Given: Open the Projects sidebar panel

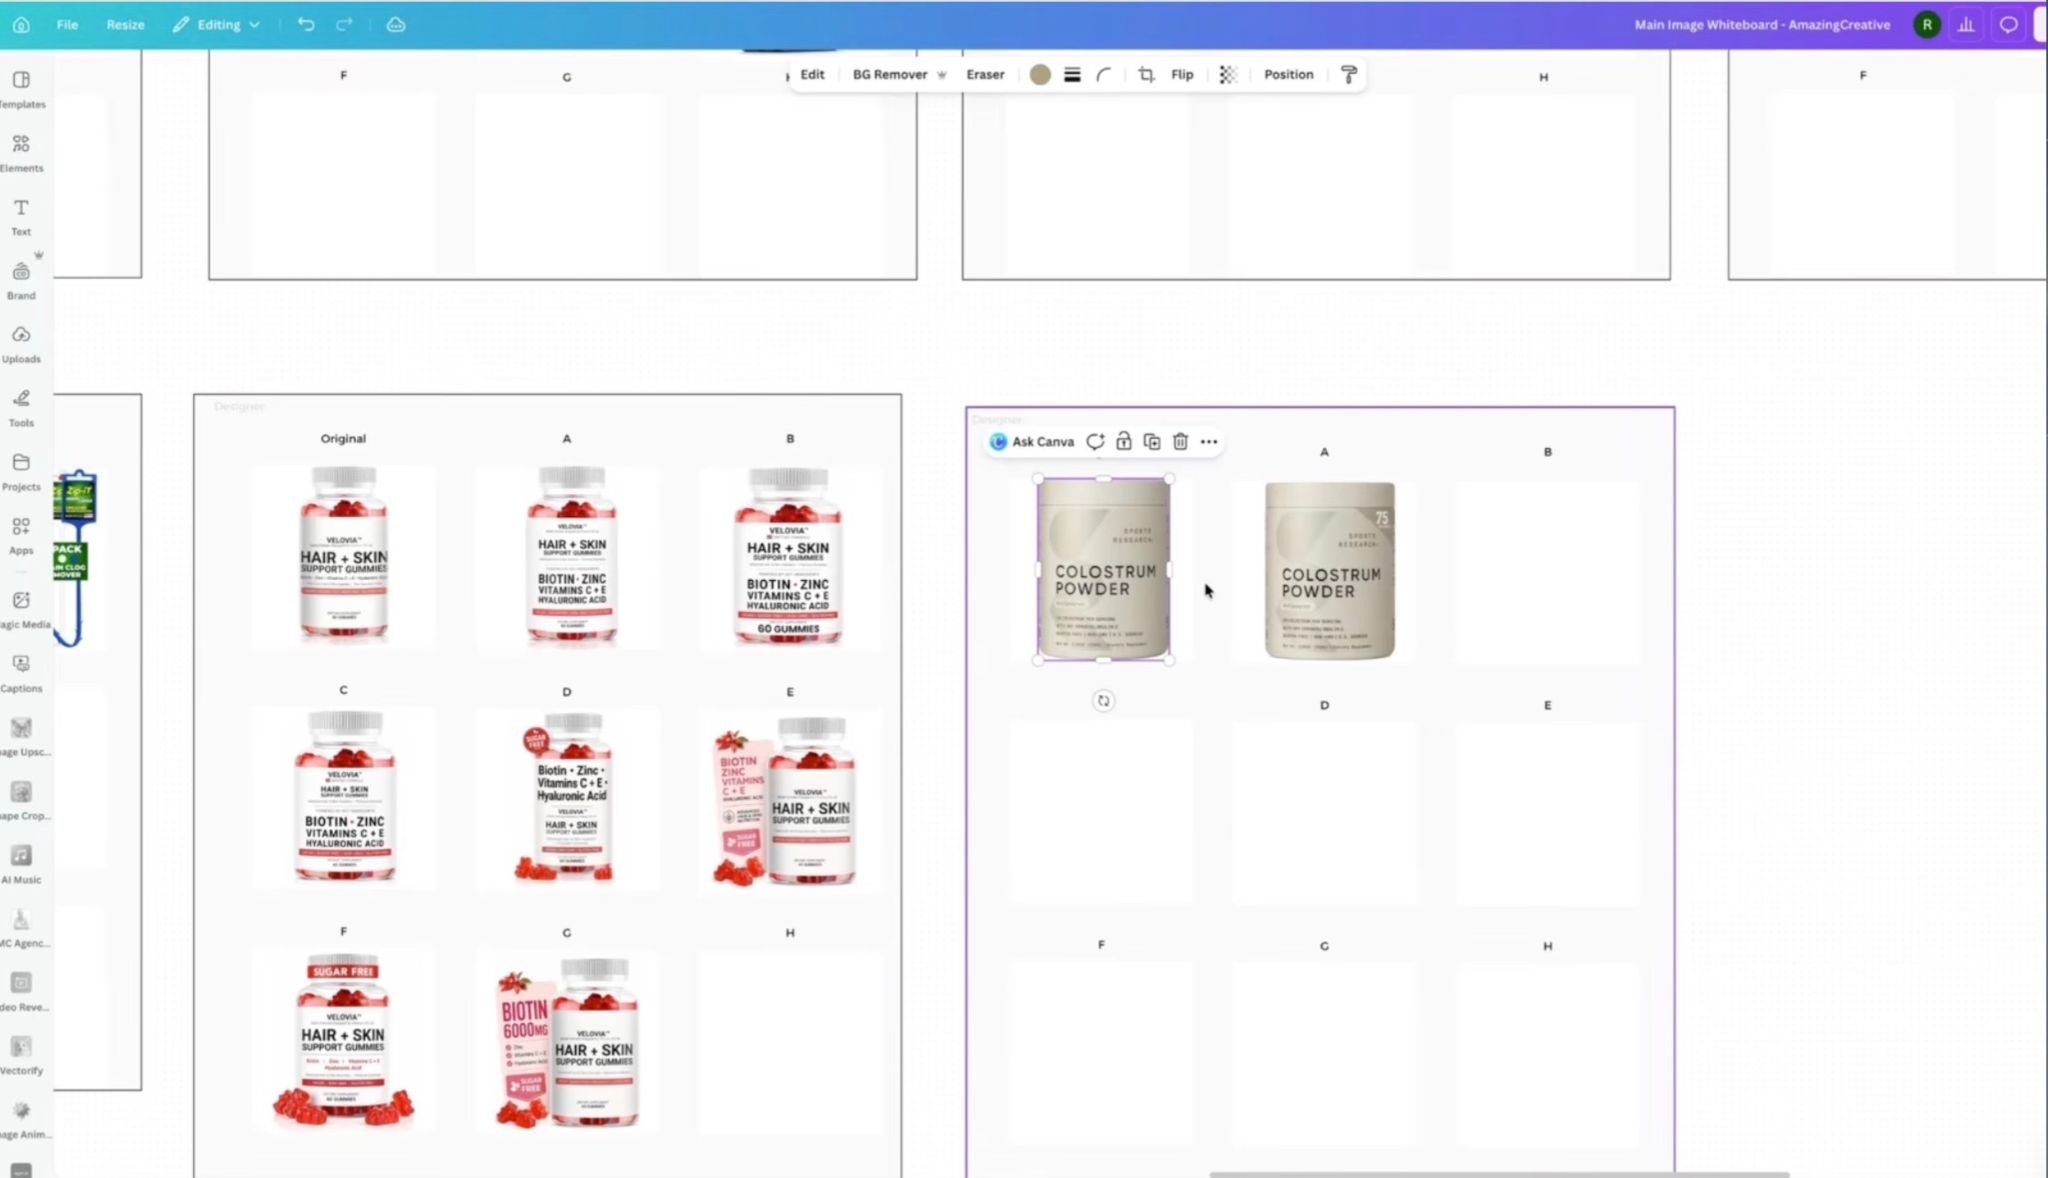Looking at the screenshot, I should pos(21,472).
